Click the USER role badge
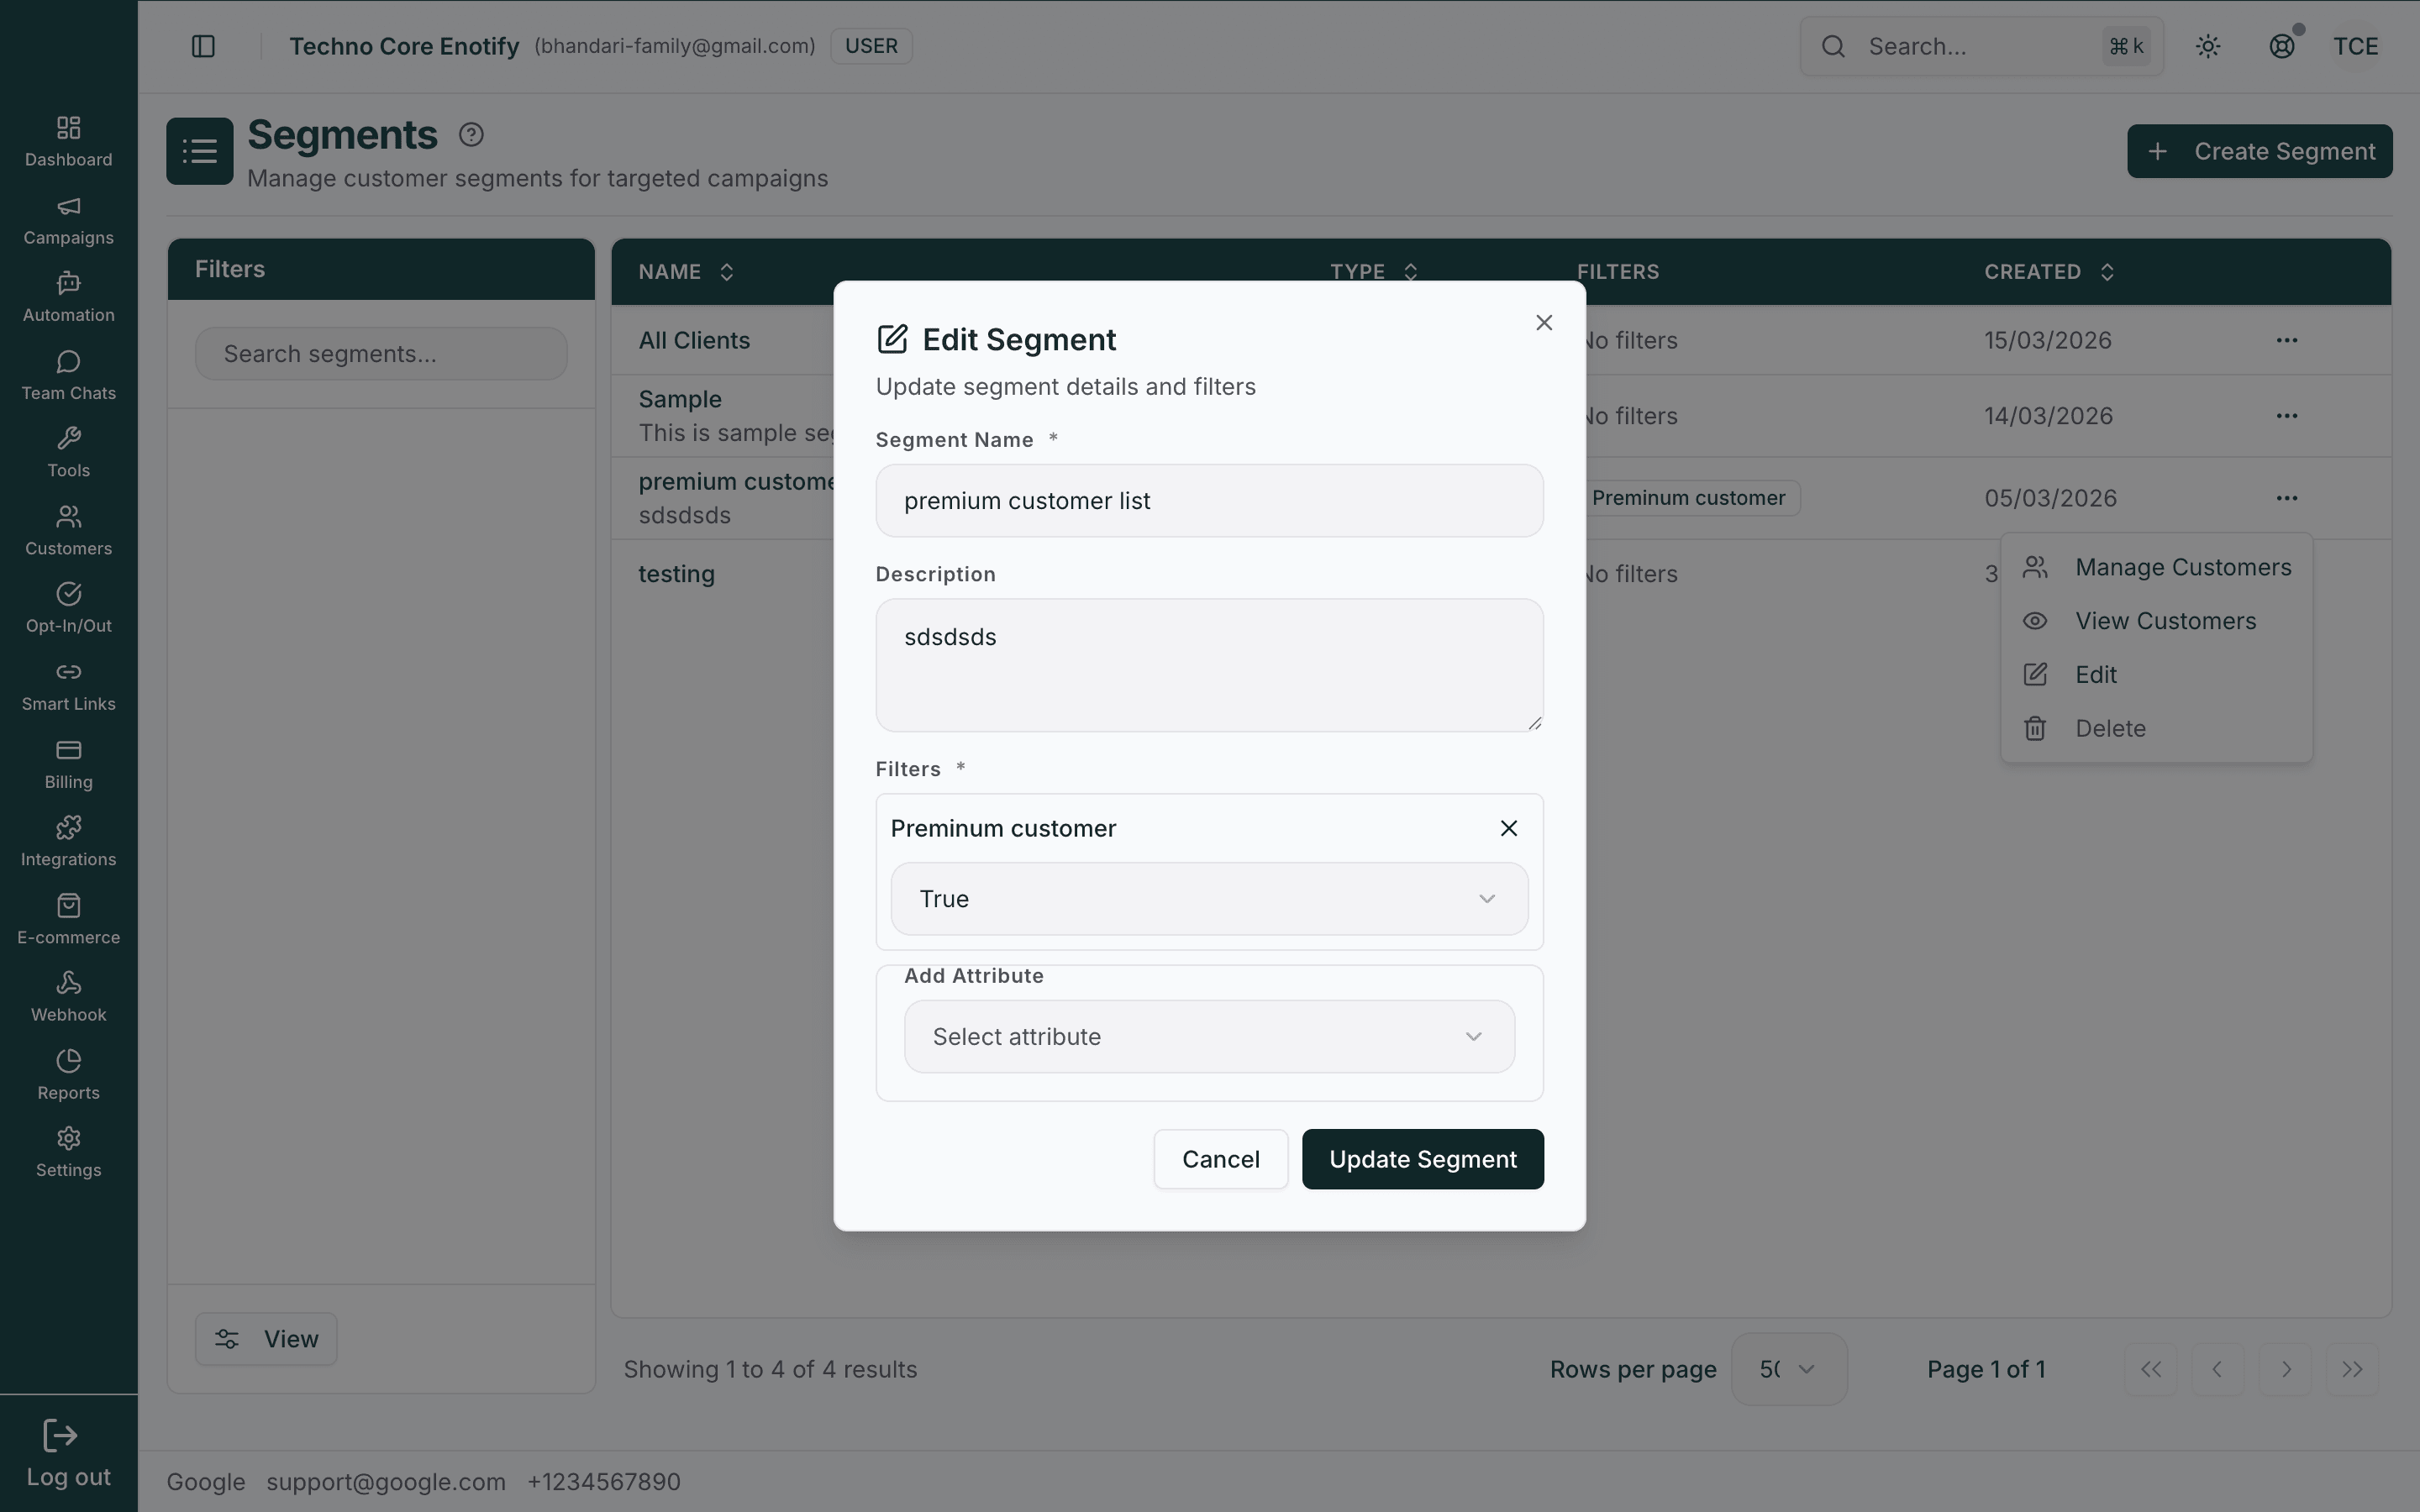This screenshot has height=1512, width=2420. pos(871,46)
